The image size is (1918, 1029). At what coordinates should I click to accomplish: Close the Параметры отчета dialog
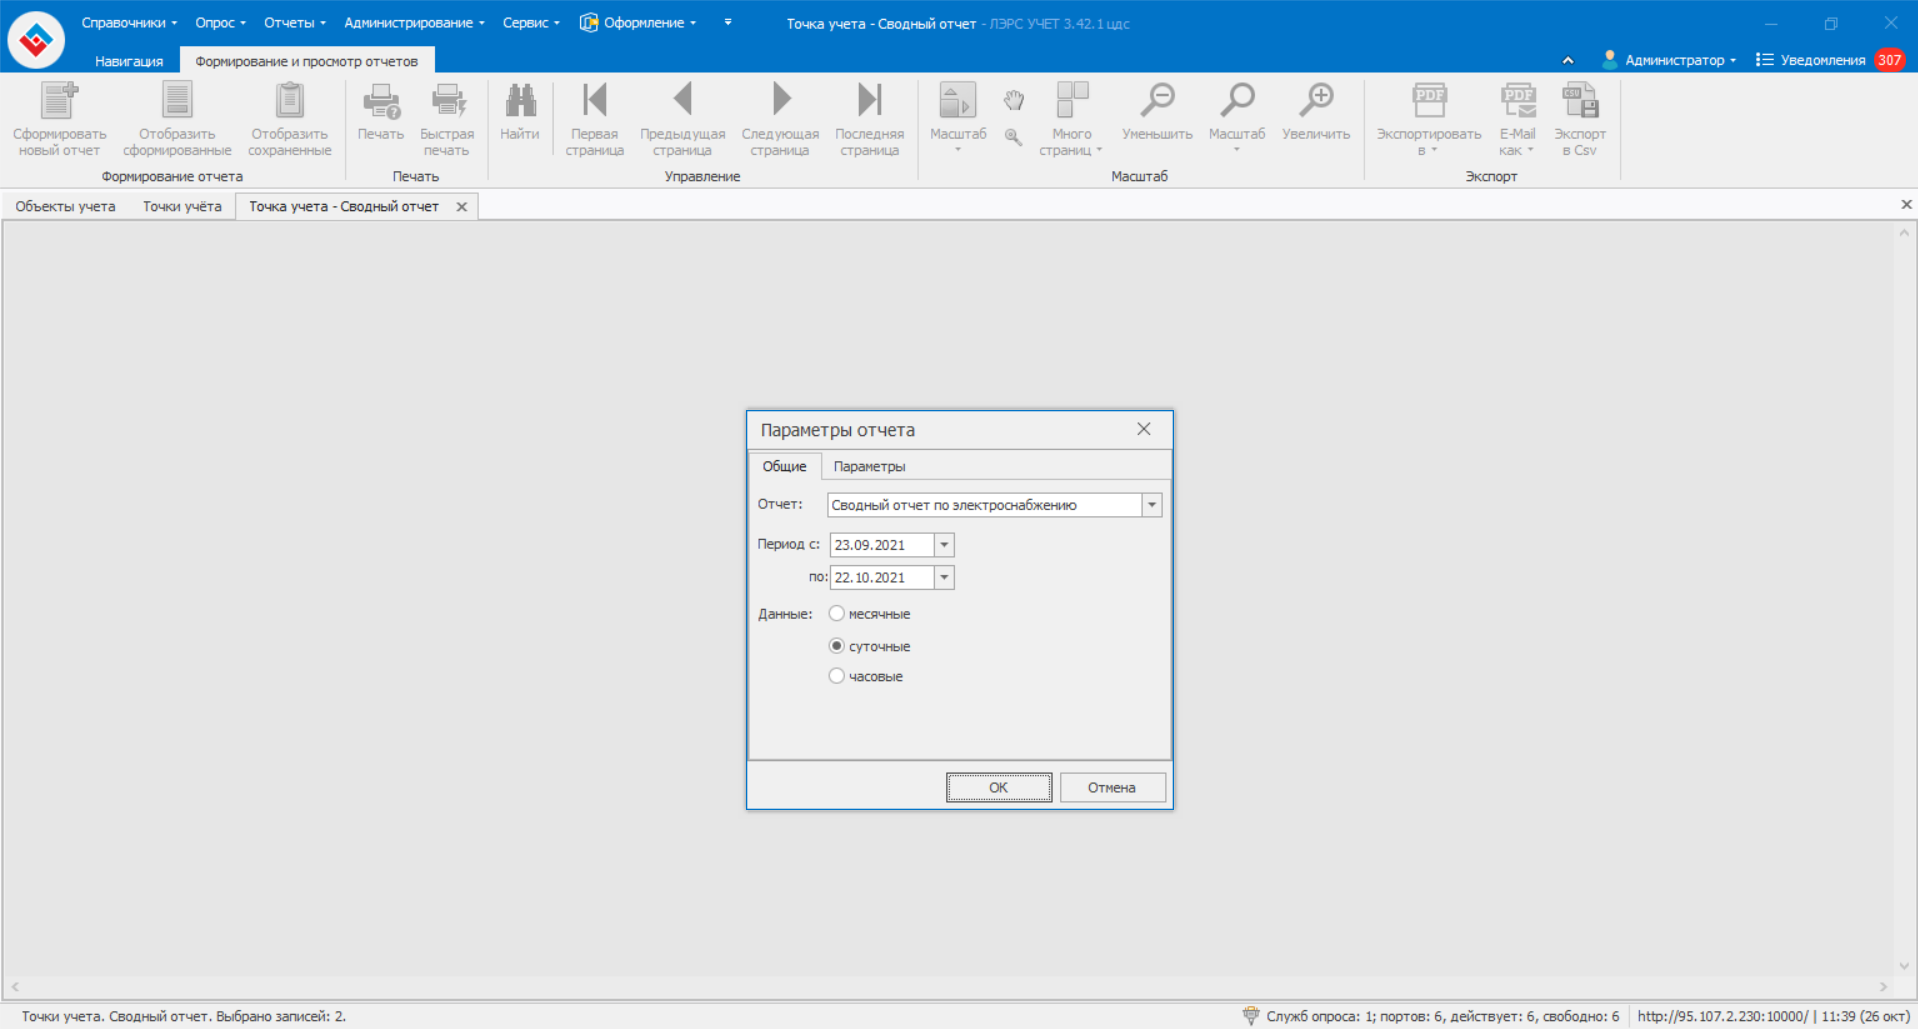click(x=1144, y=429)
